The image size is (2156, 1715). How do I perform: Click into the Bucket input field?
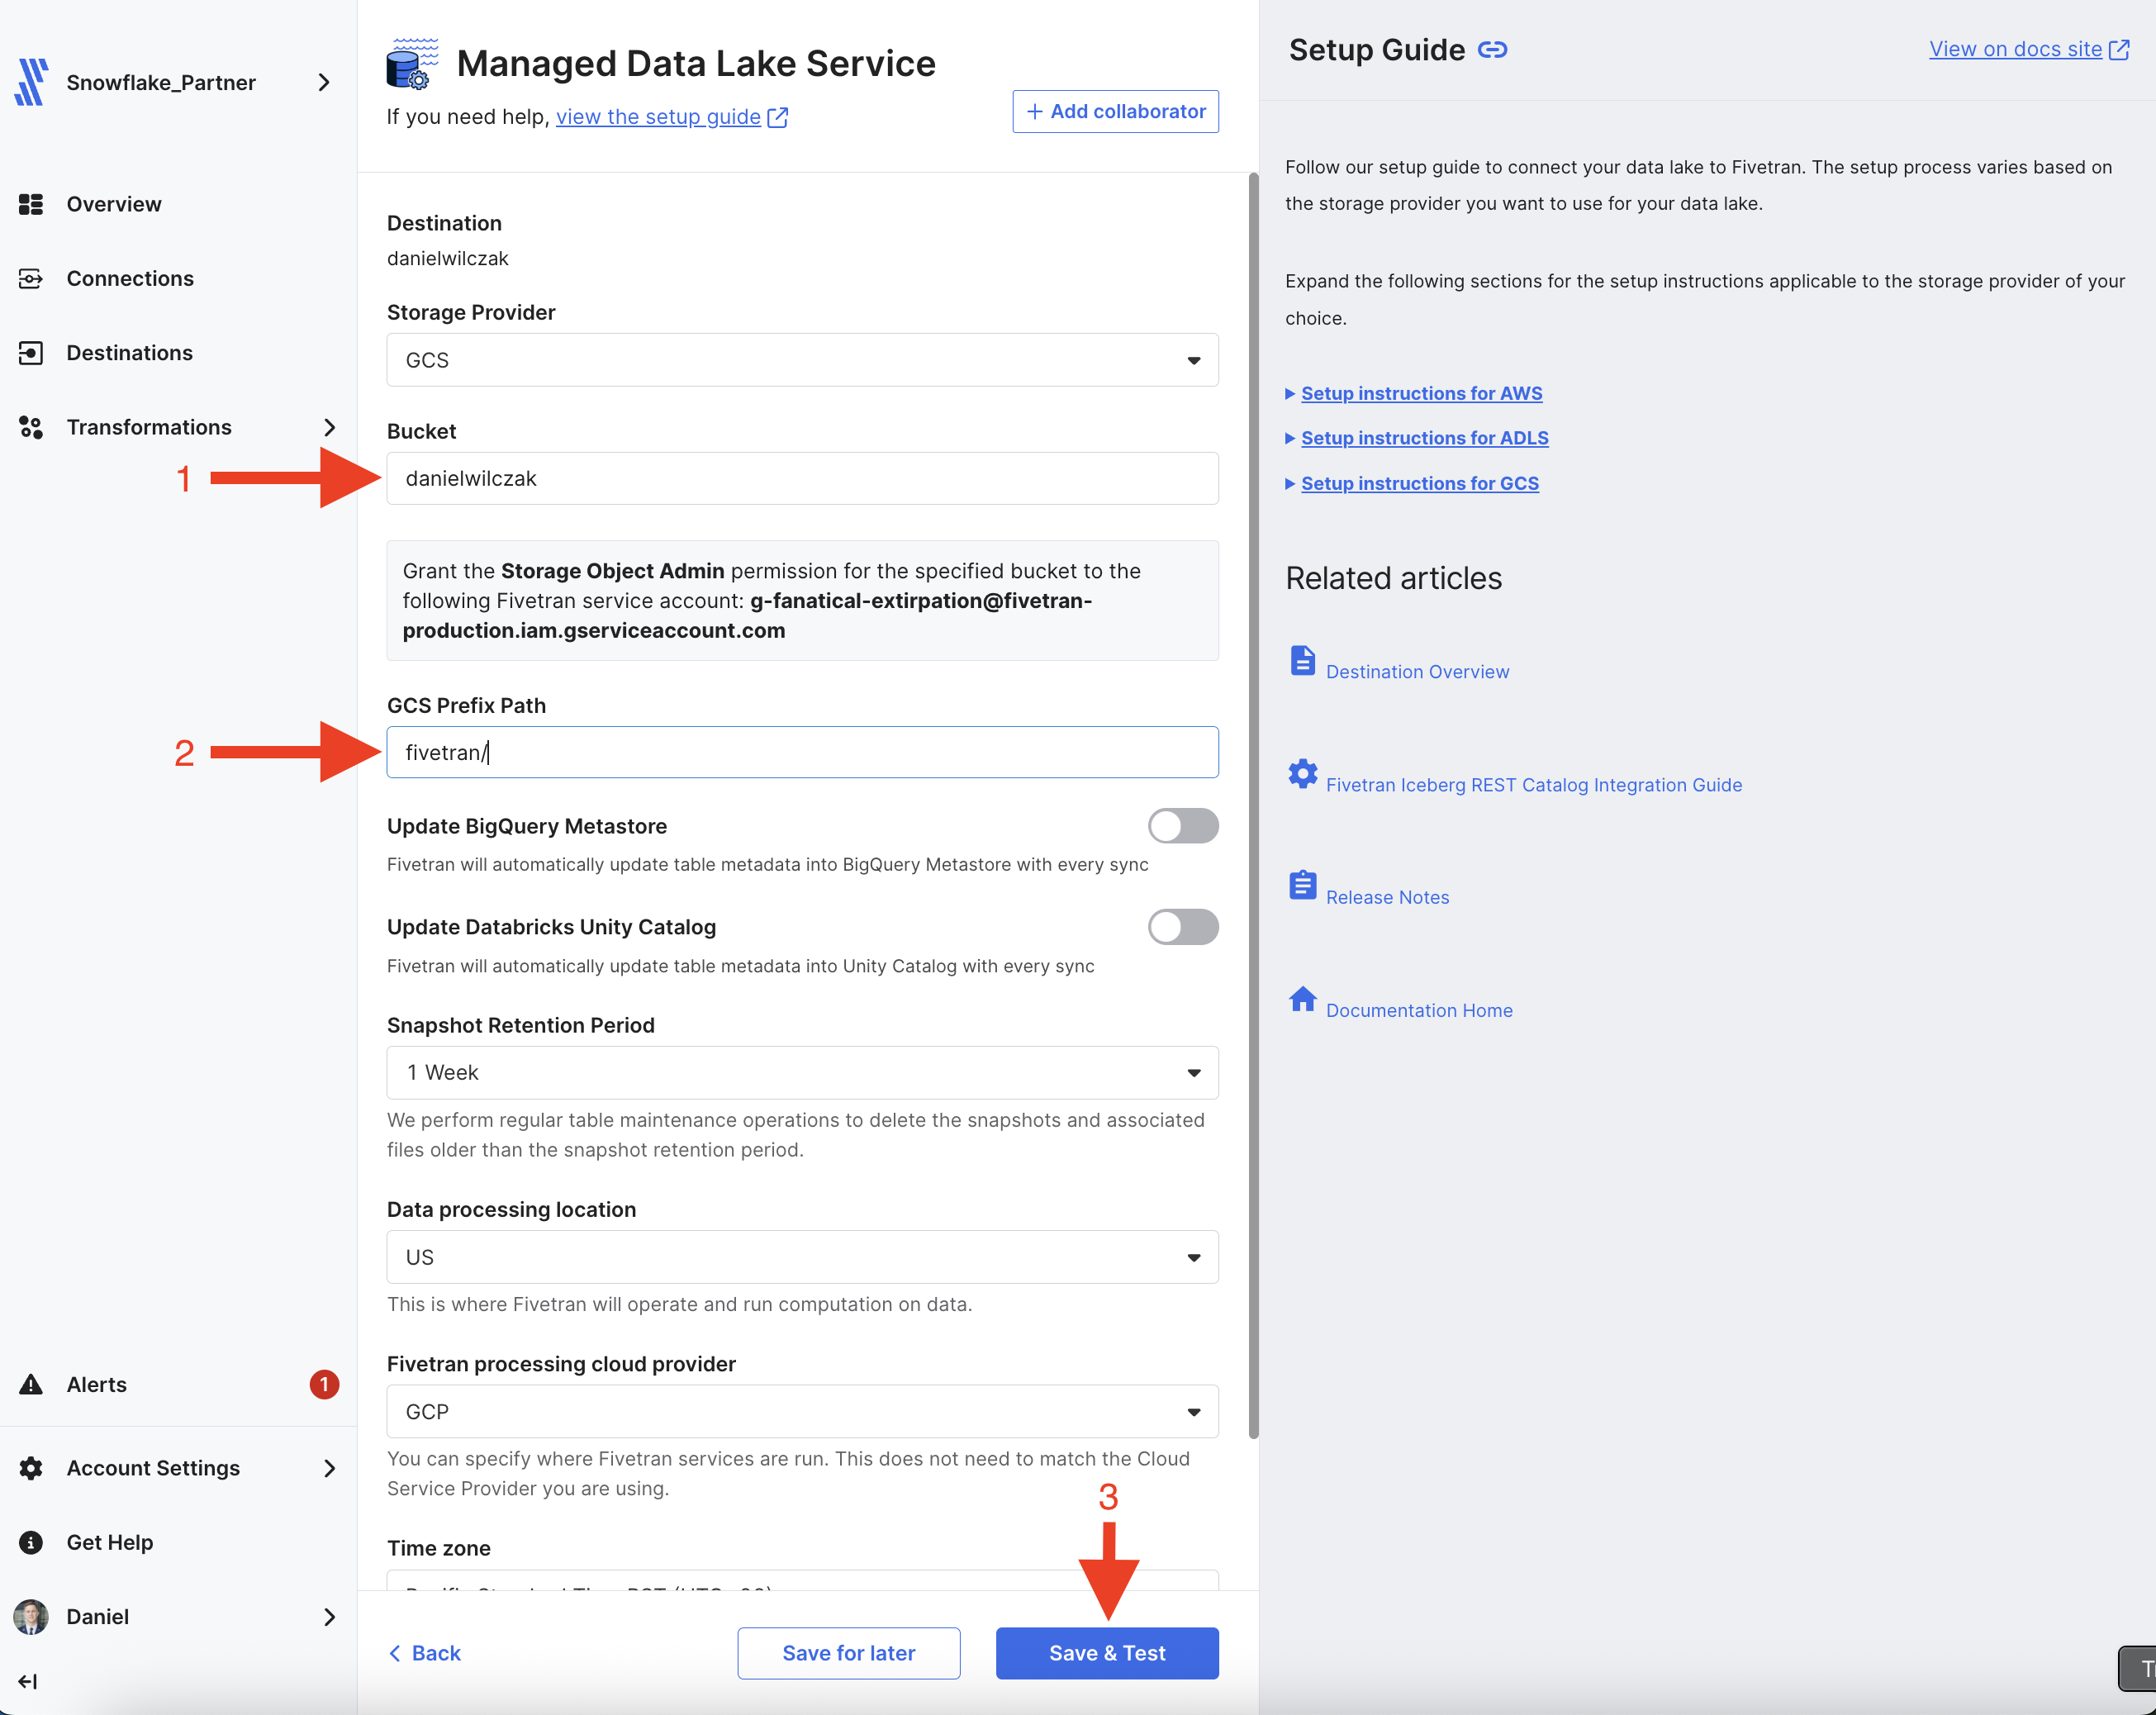coord(802,478)
